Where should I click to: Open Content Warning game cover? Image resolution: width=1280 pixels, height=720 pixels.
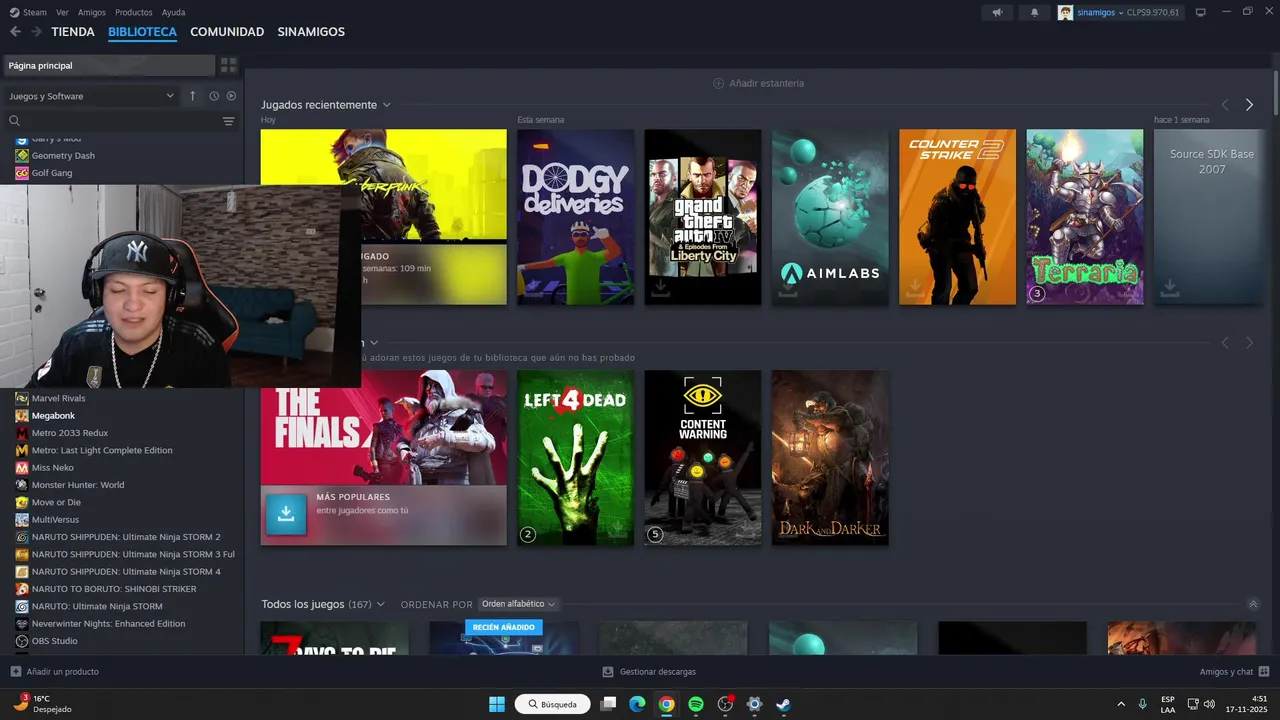click(x=703, y=458)
